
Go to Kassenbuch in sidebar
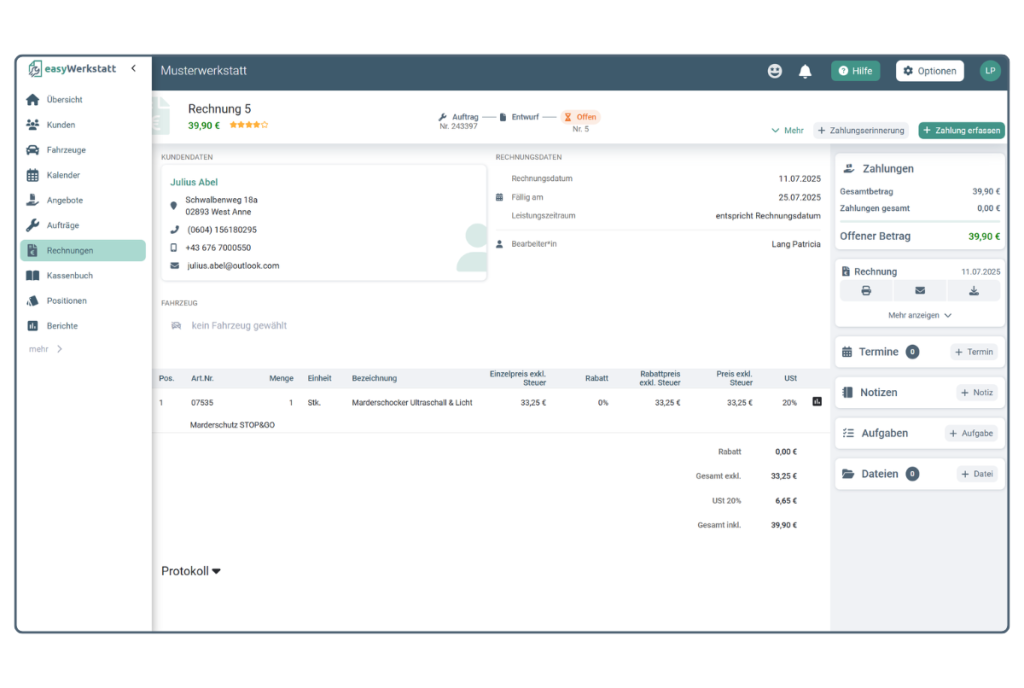(x=69, y=275)
